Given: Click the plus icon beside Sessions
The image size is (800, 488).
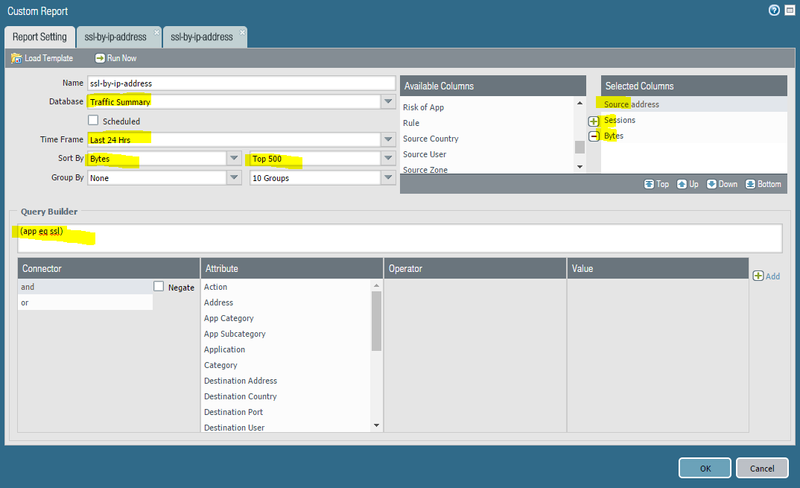Looking at the screenshot, I should tap(594, 121).
